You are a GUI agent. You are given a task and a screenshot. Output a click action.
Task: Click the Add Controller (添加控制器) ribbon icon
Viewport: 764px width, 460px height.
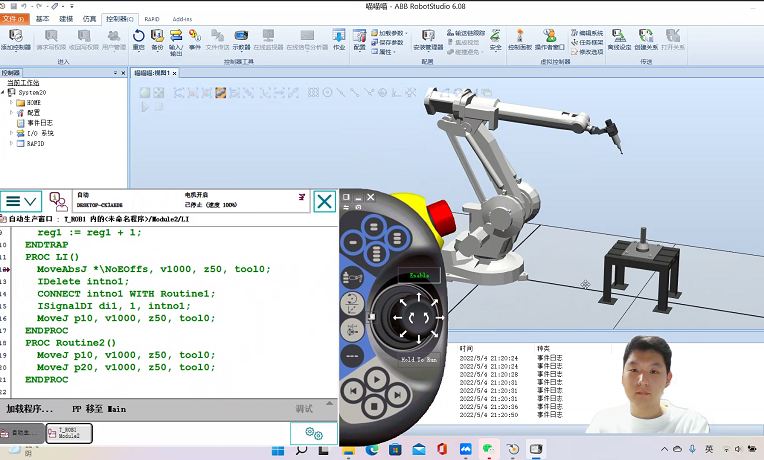(x=16, y=39)
